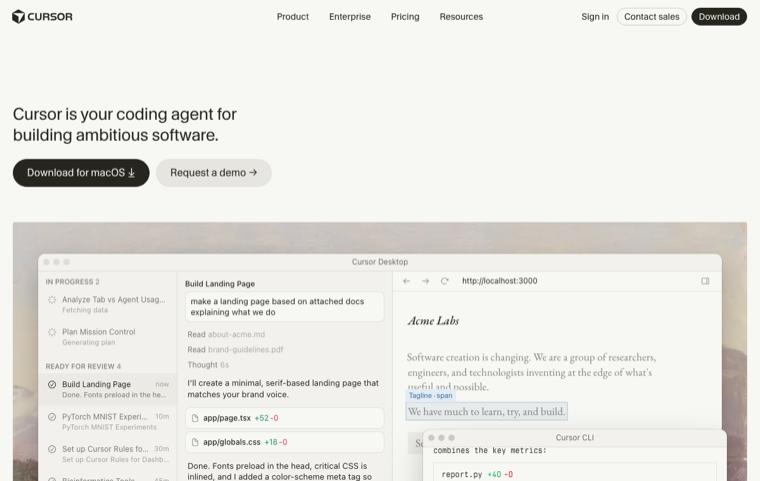The width and height of the screenshot is (760, 481).
Task: Open the app/globals.css file change
Action: (x=285, y=442)
